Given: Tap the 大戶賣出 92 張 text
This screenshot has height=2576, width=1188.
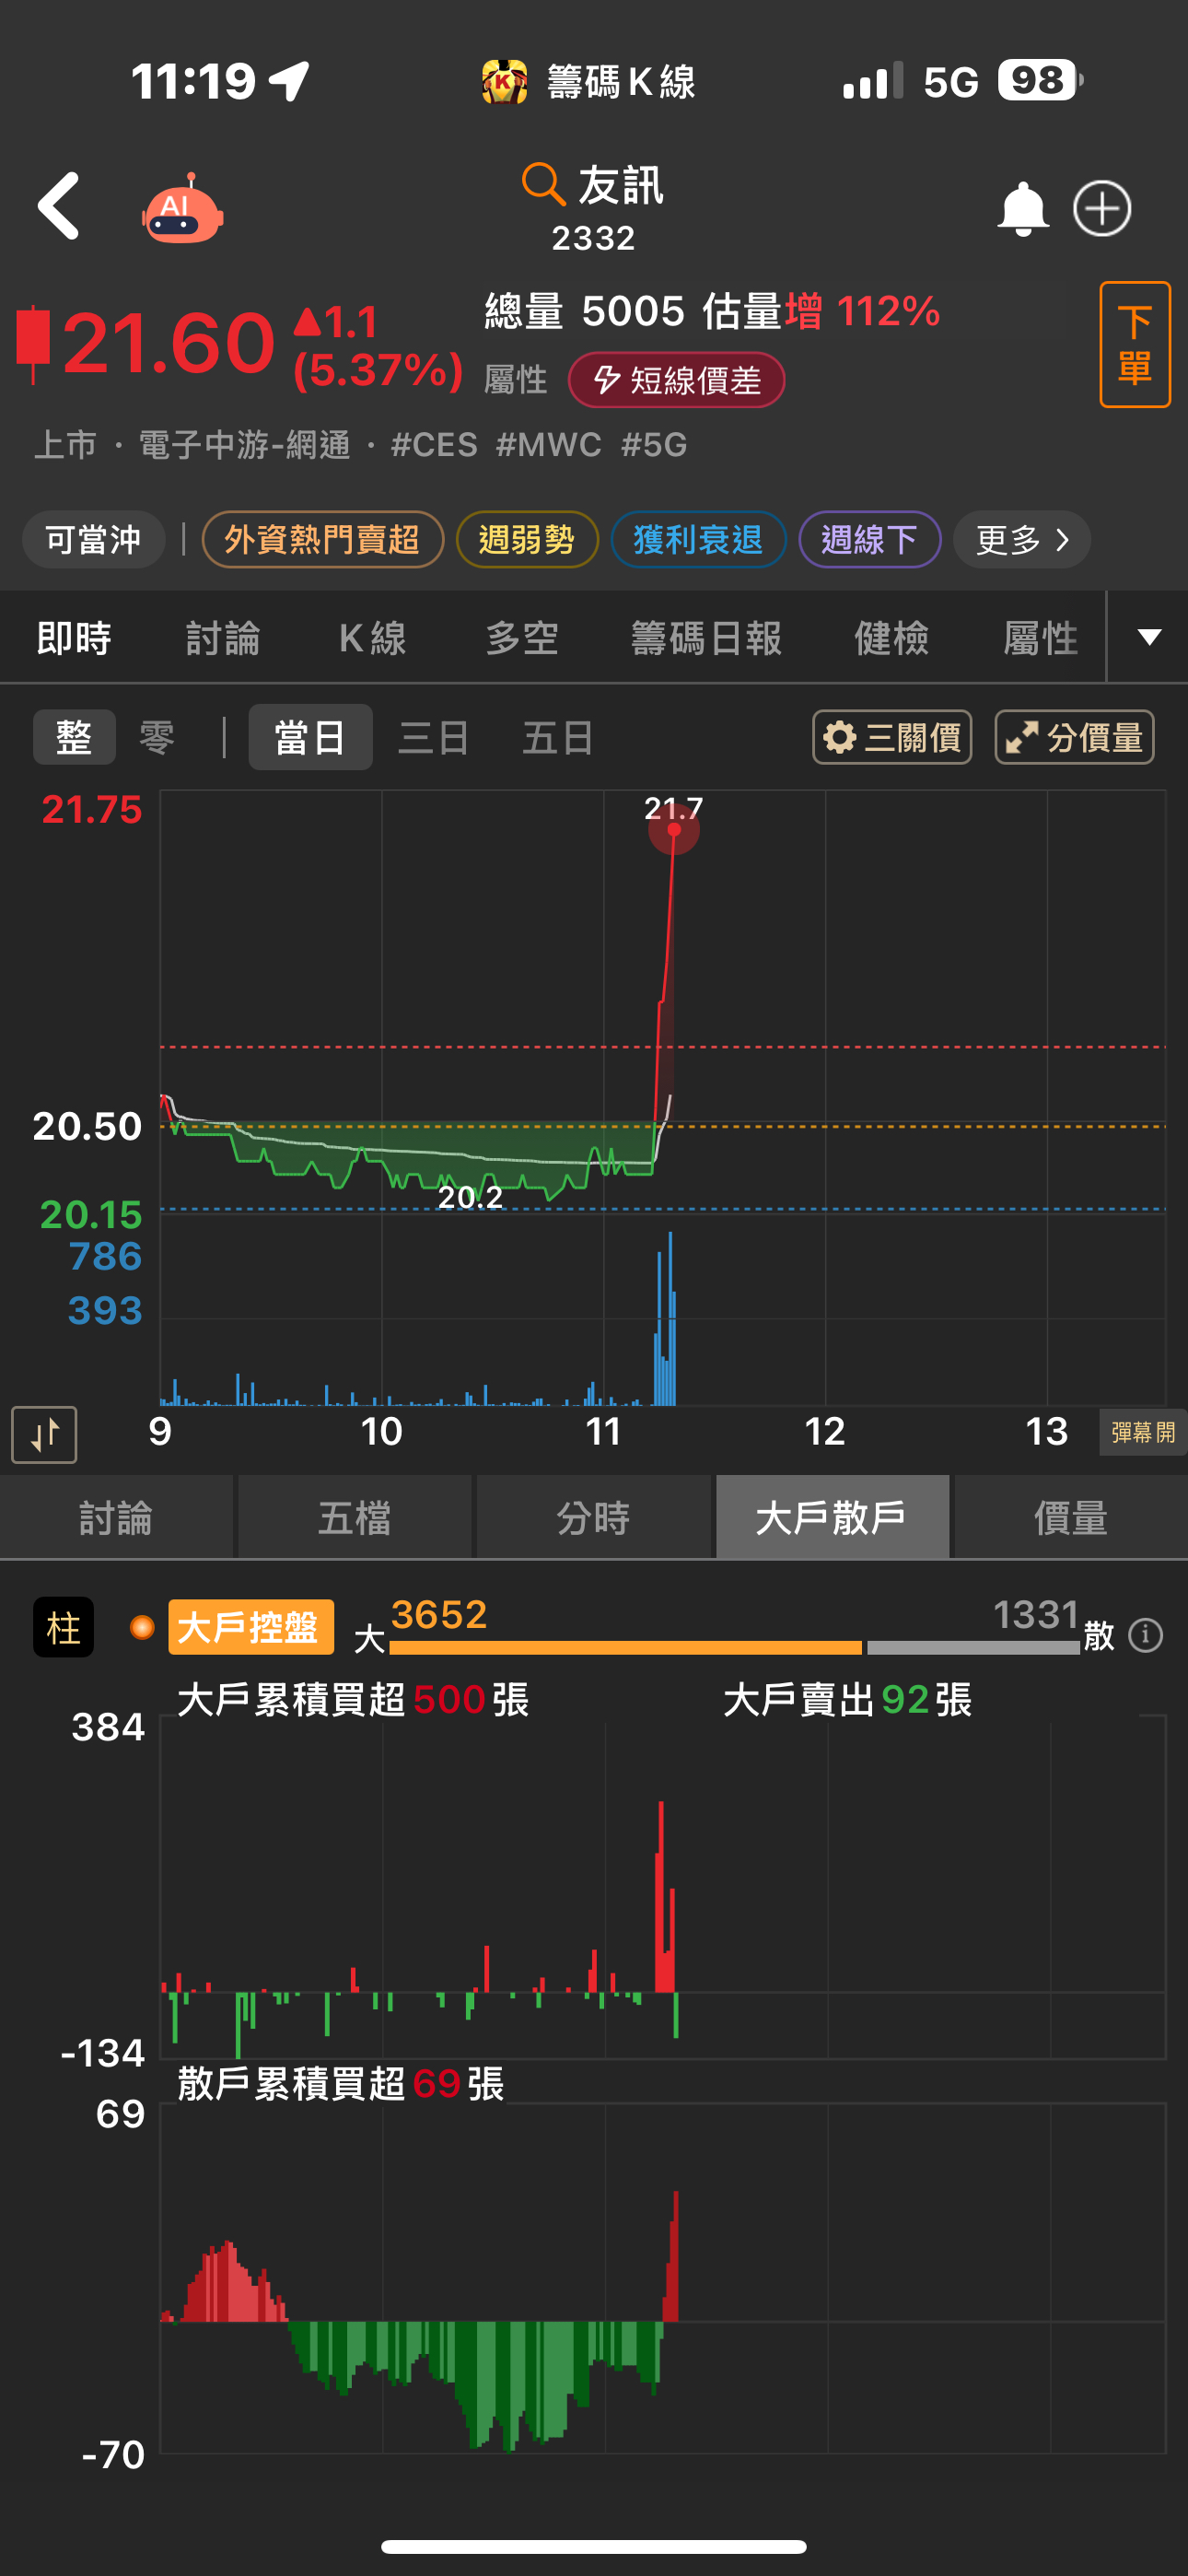Looking at the screenshot, I should pyautogui.click(x=847, y=1699).
